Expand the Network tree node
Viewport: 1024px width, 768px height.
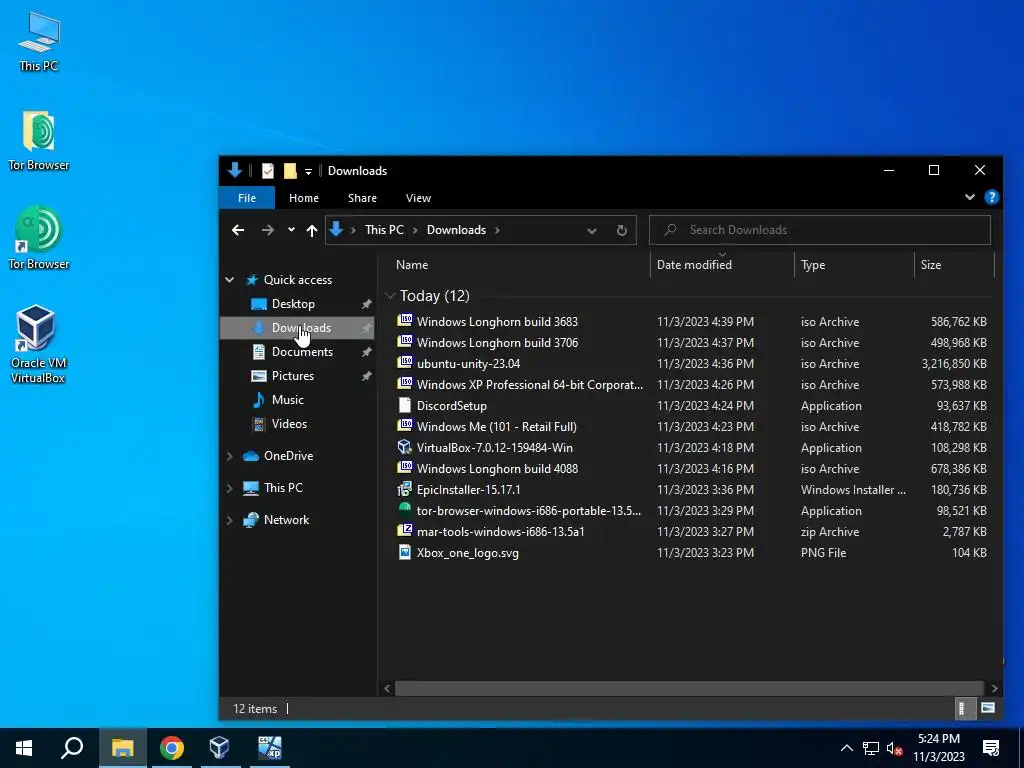230,520
